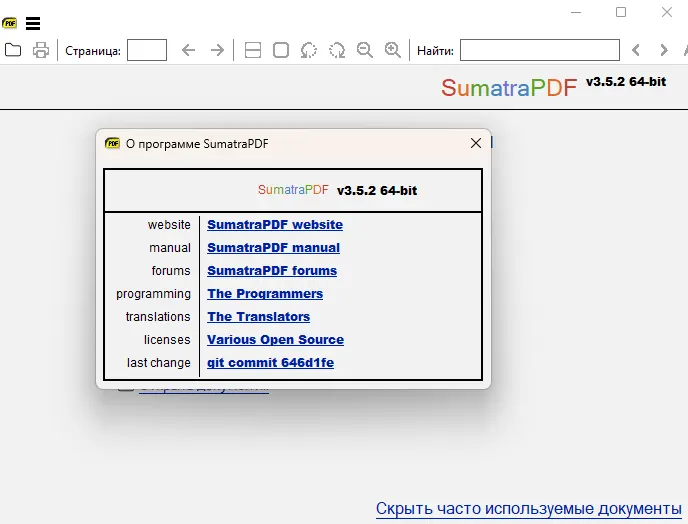
Task: Minimize the SumatraPDF window
Action: (x=576, y=12)
